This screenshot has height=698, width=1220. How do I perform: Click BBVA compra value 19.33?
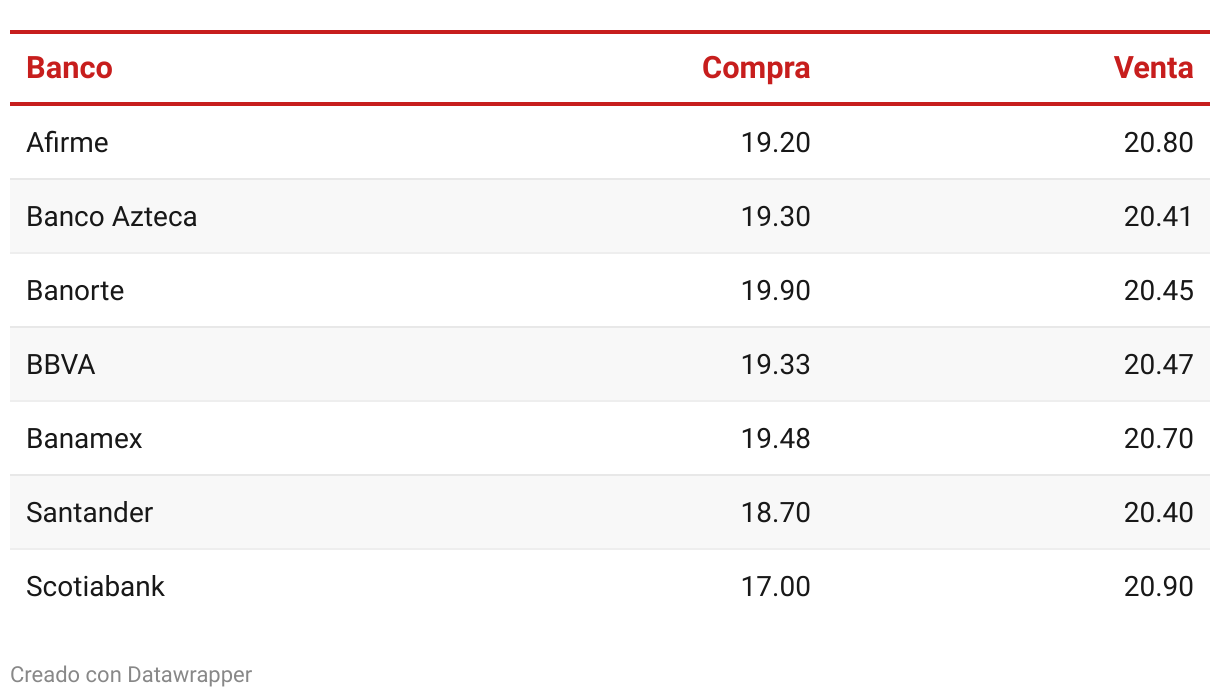pos(776,364)
